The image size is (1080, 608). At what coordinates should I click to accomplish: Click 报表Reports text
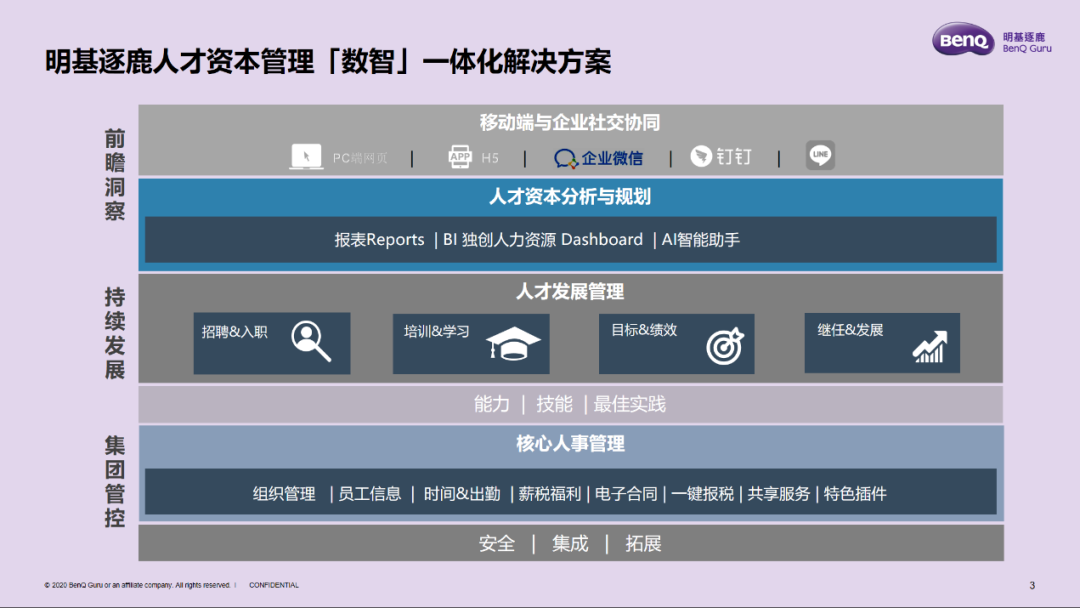pos(380,240)
